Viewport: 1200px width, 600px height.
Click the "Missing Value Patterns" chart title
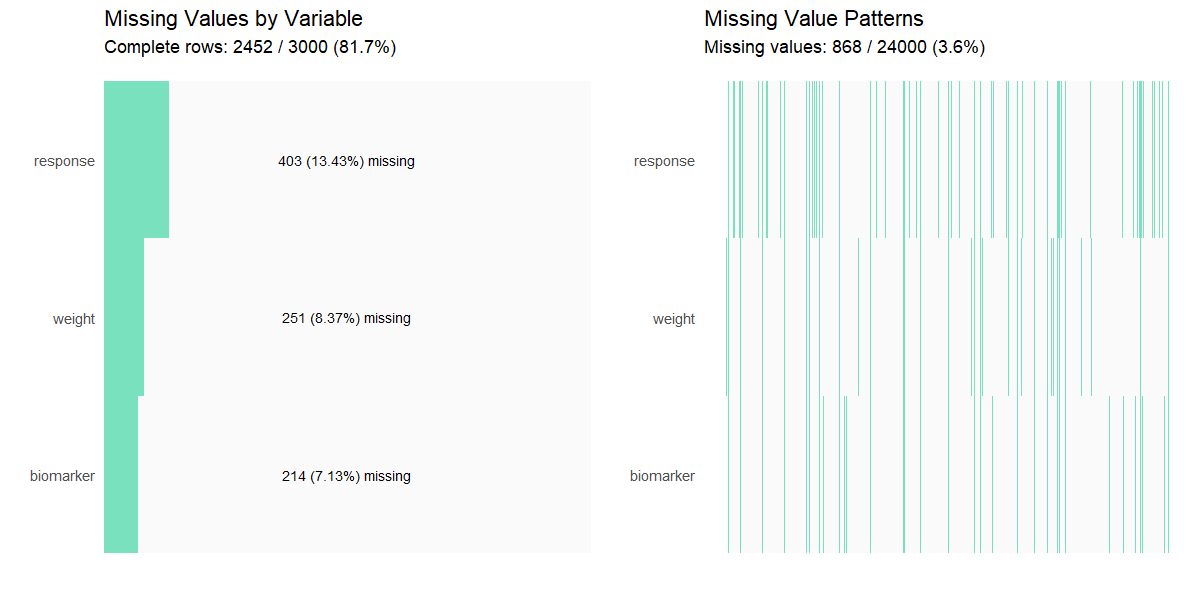tap(814, 19)
